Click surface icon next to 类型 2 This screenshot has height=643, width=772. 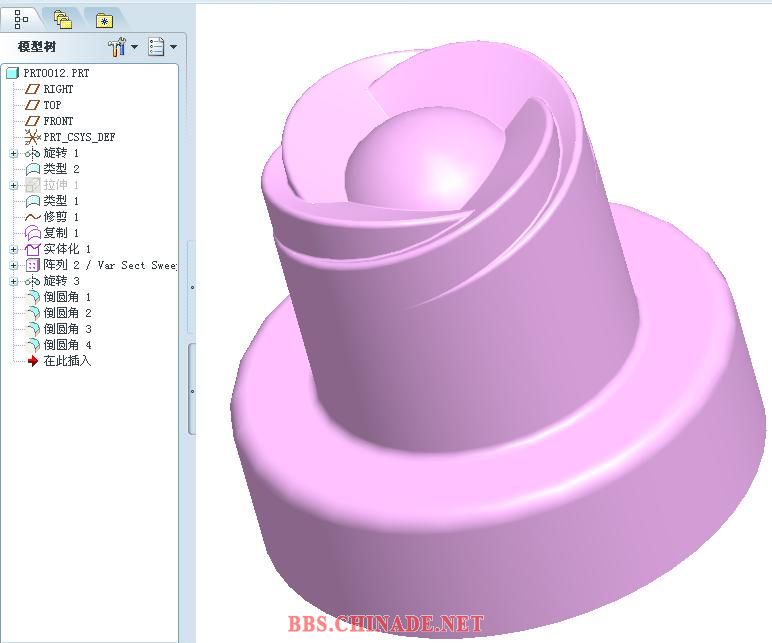pyautogui.click(x=32, y=169)
